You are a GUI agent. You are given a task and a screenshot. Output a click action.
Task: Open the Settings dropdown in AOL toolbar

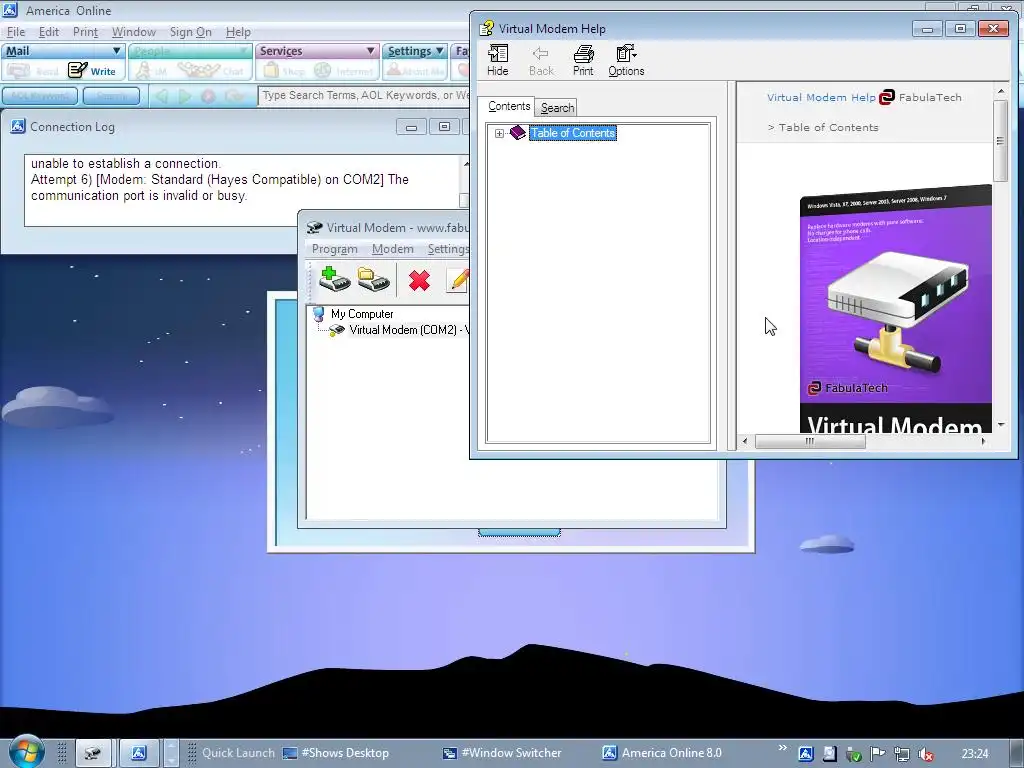440,51
